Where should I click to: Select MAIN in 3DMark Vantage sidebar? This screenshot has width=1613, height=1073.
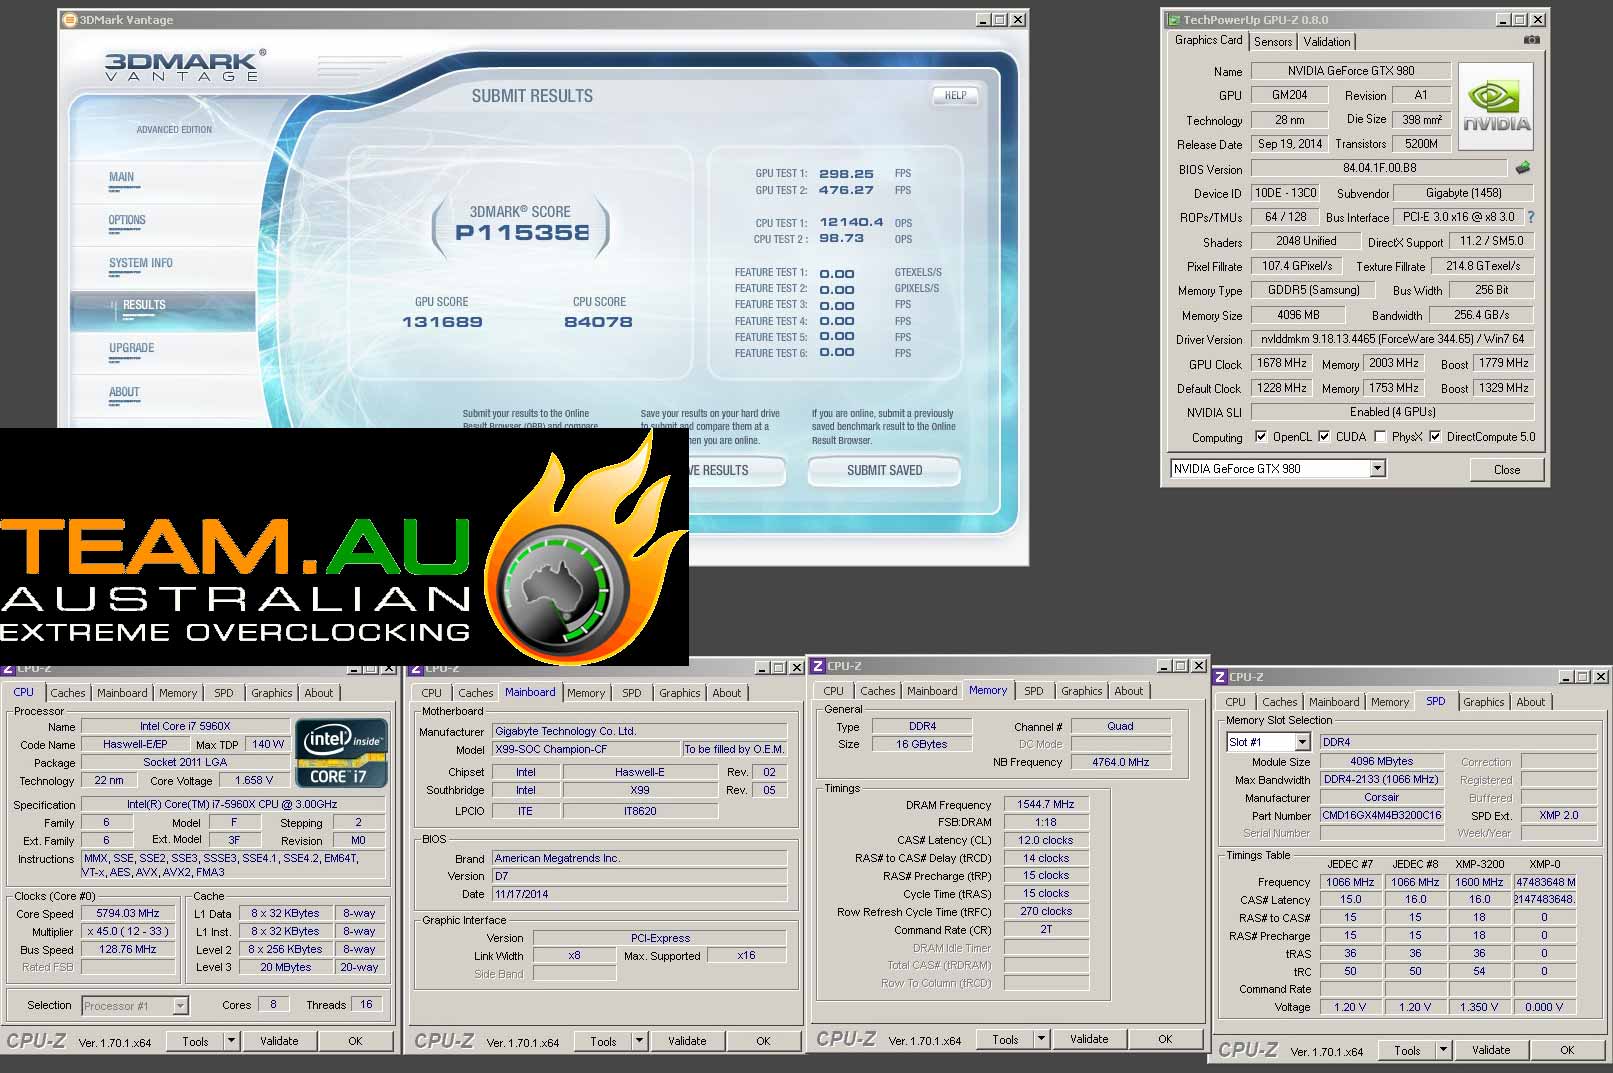click(121, 177)
